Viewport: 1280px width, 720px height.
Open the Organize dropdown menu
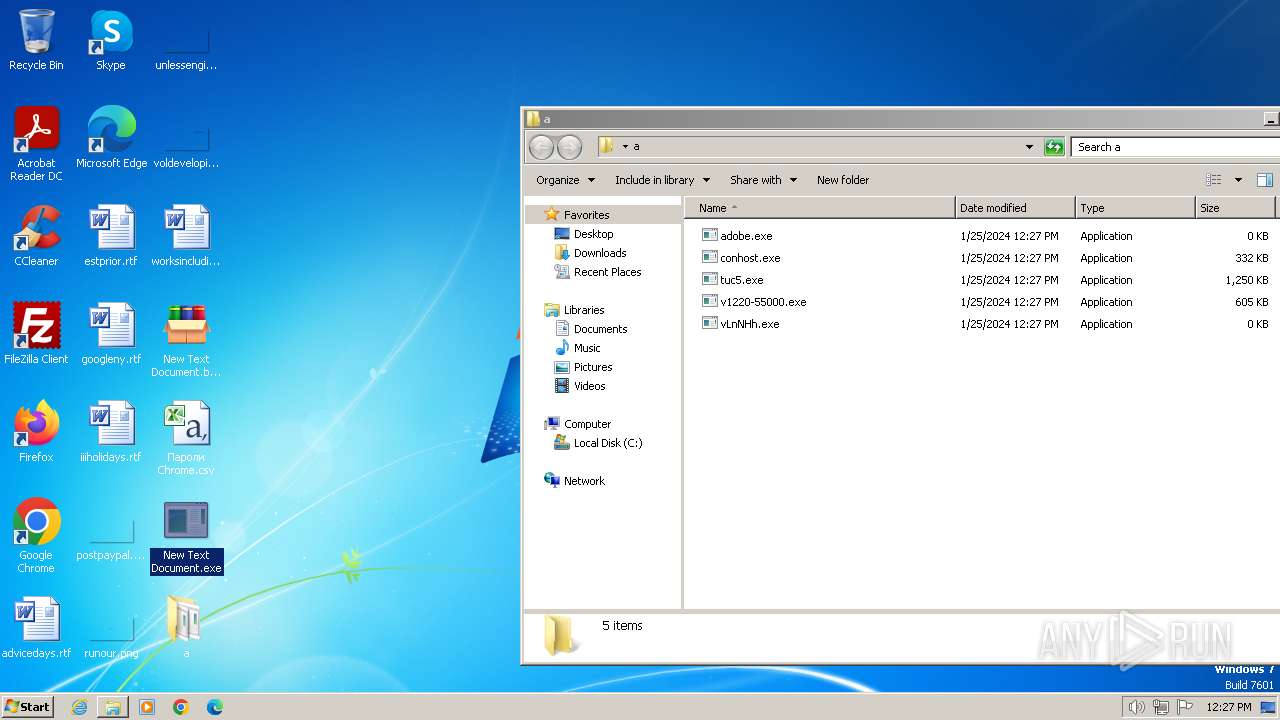[566, 180]
